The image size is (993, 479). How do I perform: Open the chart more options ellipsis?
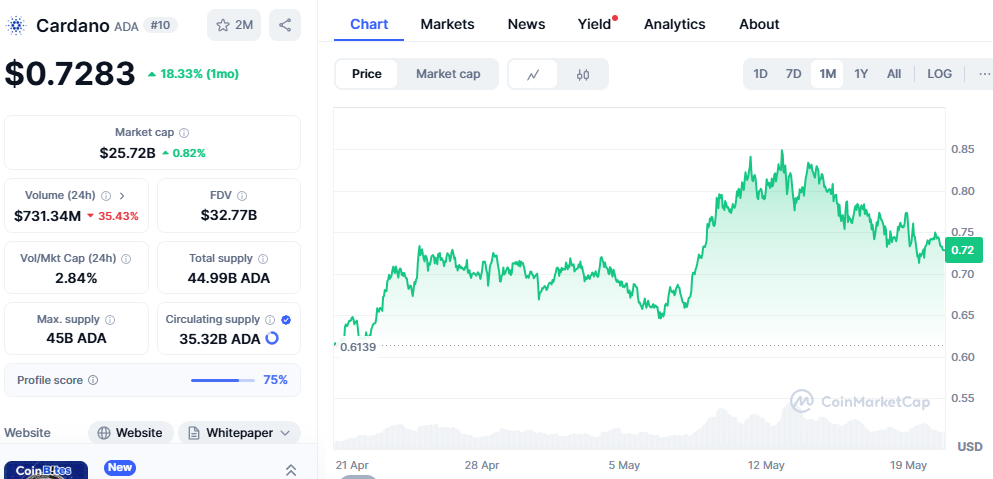[x=984, y=74]
